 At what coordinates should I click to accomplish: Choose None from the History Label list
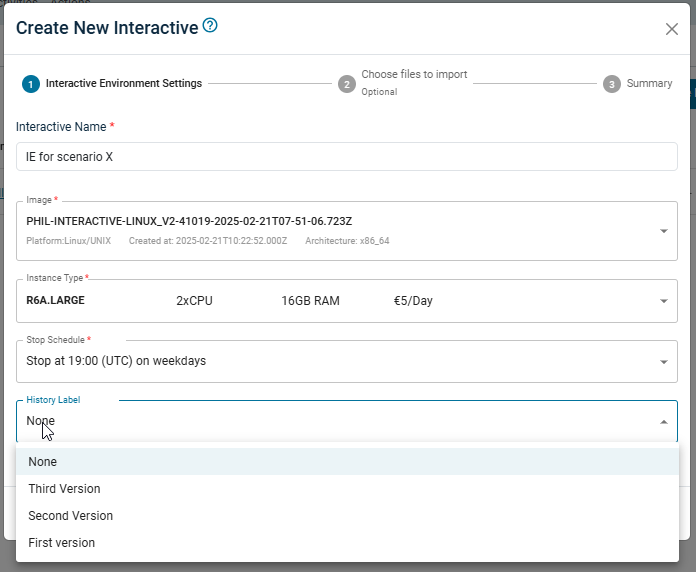43,462
